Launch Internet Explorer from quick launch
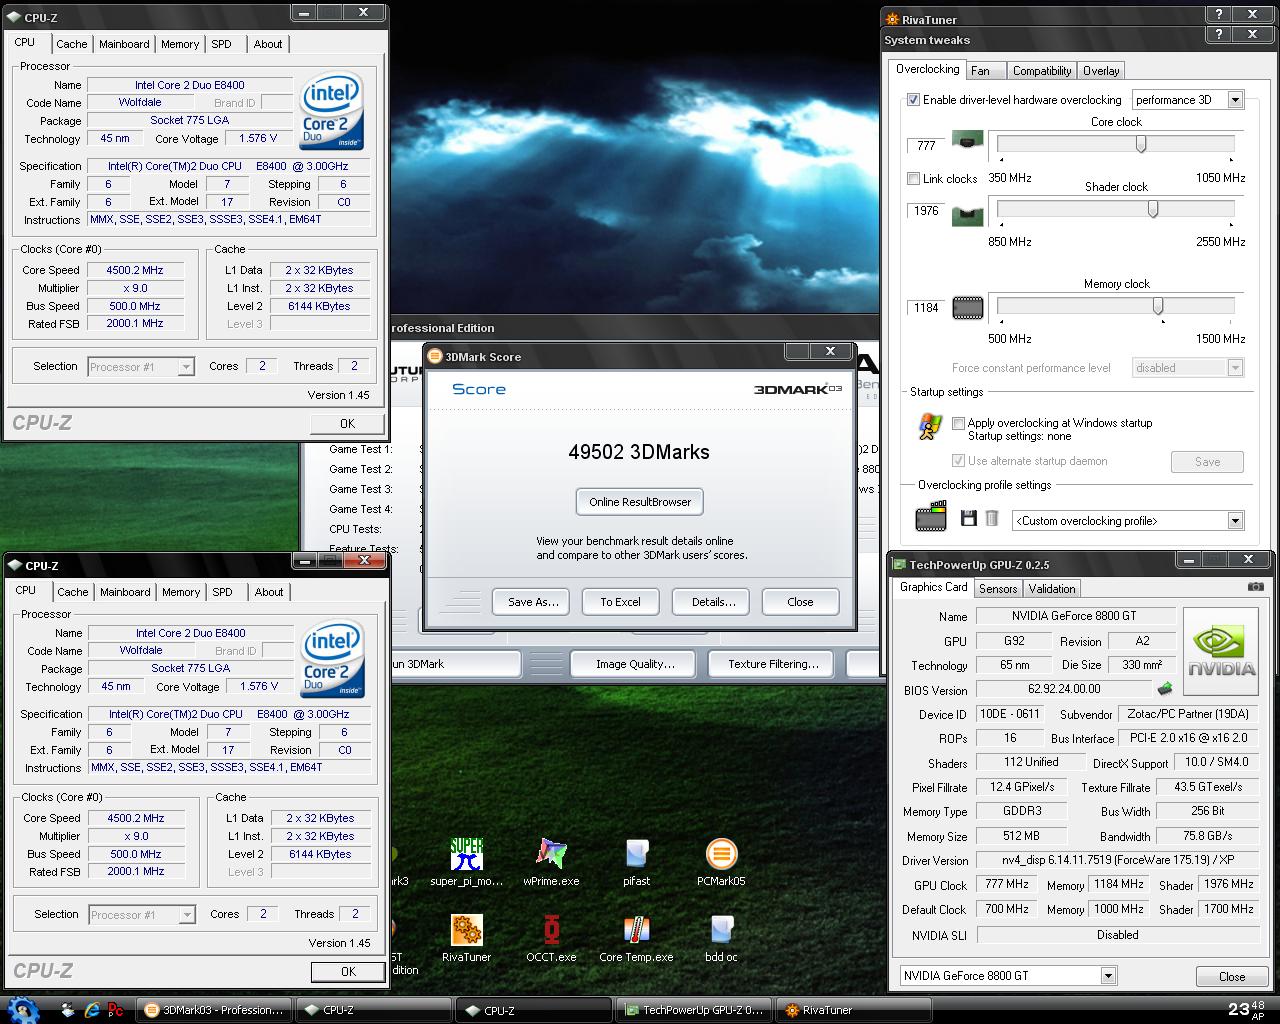 92,1010
